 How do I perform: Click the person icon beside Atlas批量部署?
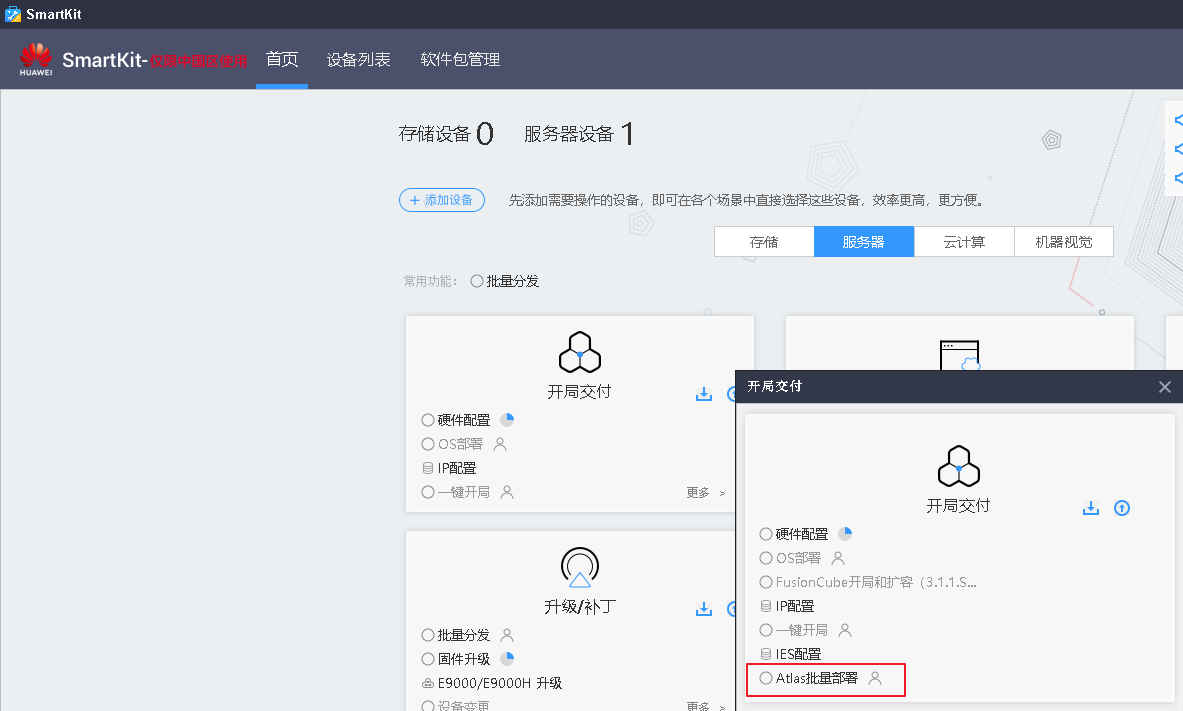875,678
